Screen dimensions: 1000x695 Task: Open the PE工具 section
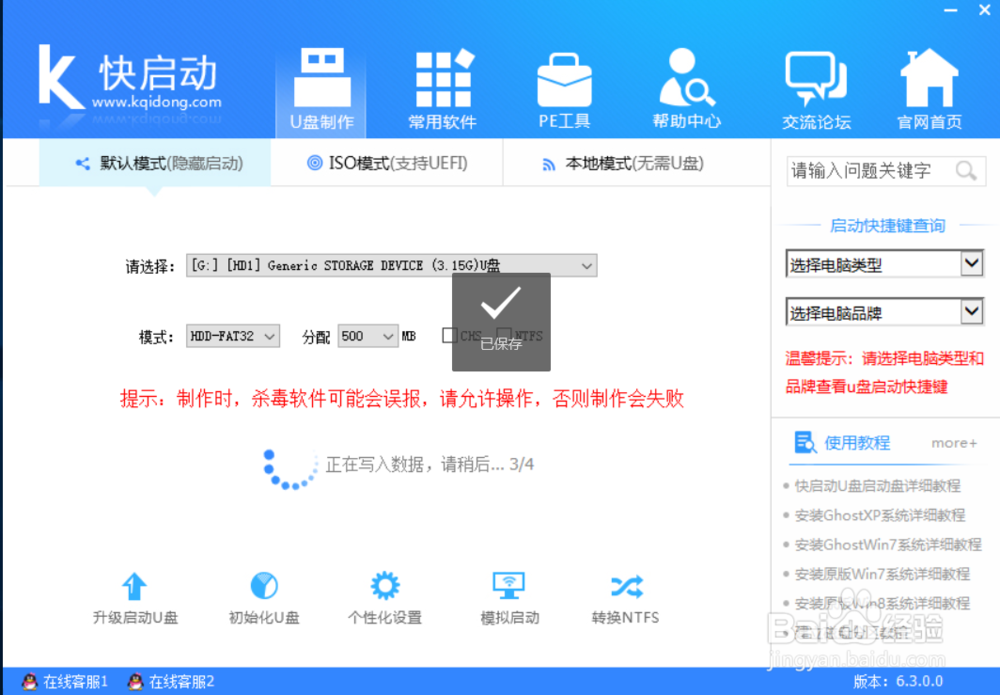(x=564, y=88)
